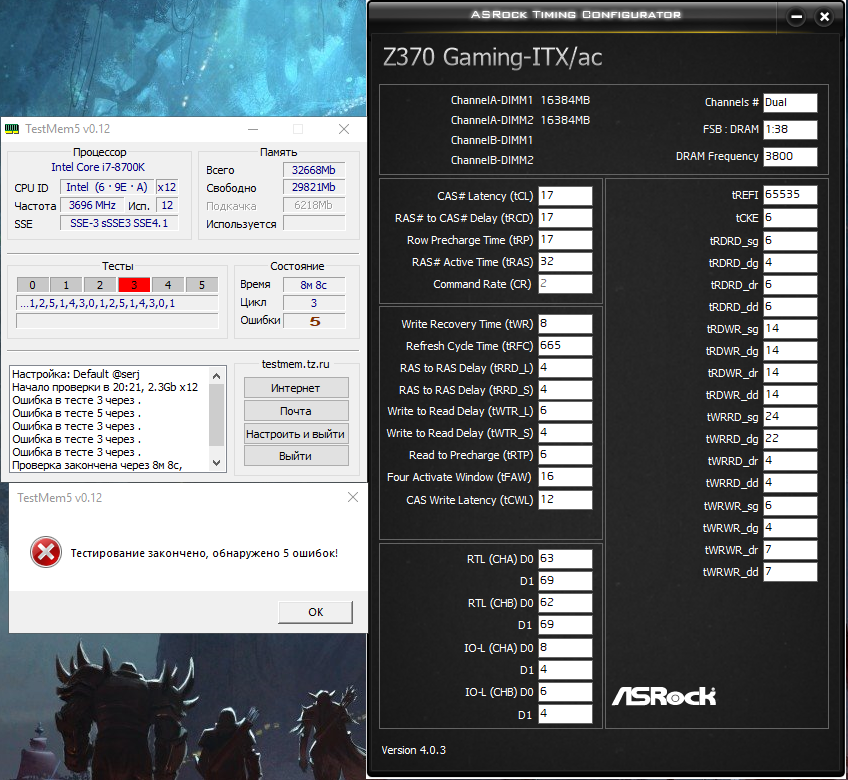The width and height of the screenshot is (848, 780).
Task: Click the tRAS value field
Action: tap(565, 262)
